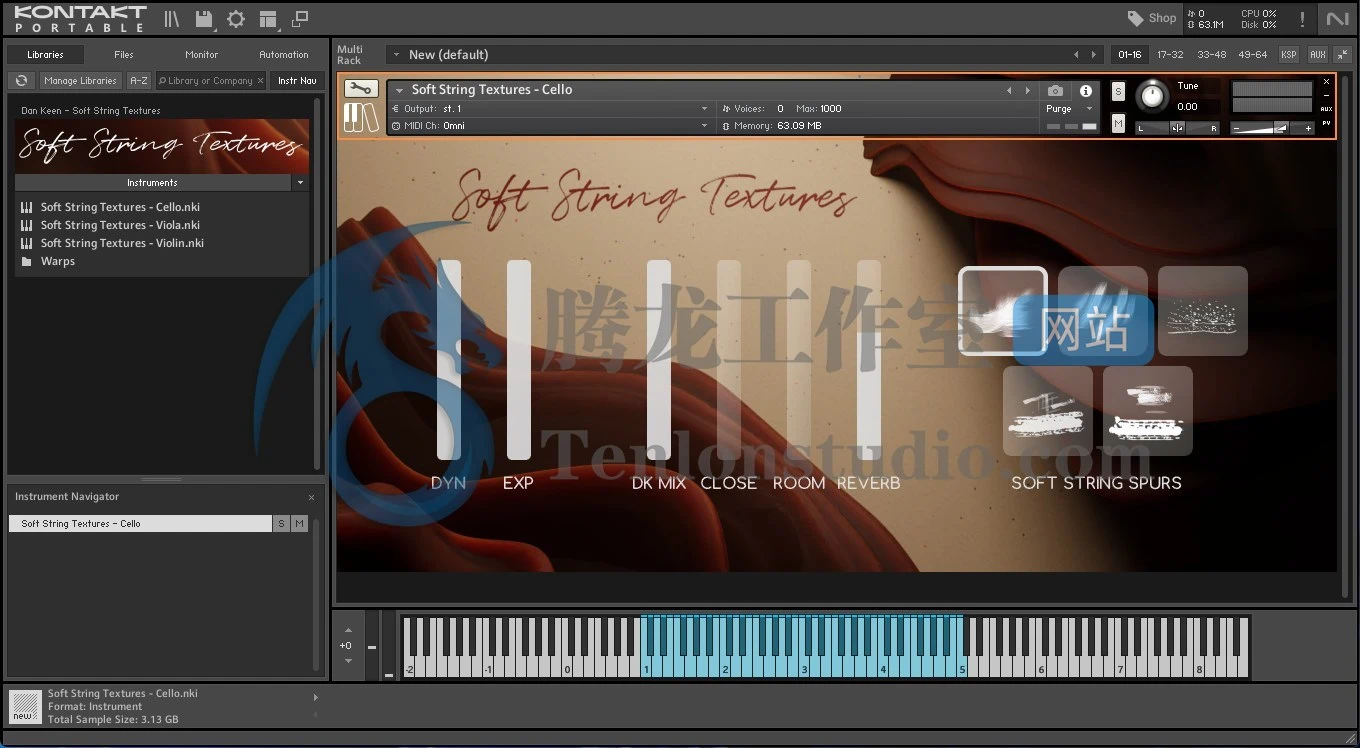This screenshot has width=1360, height=748.
Task: Click the EXP slider
Action: tap(519, 360)
